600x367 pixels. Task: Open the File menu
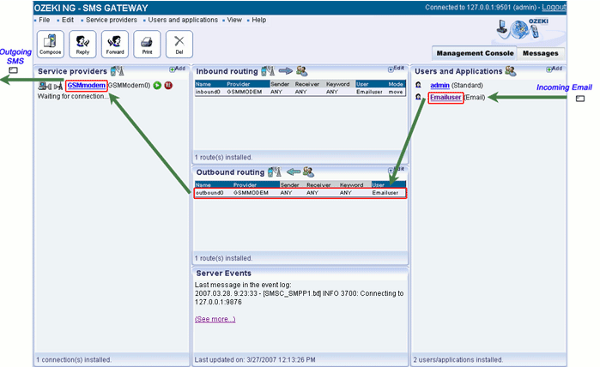click(44, 20)
